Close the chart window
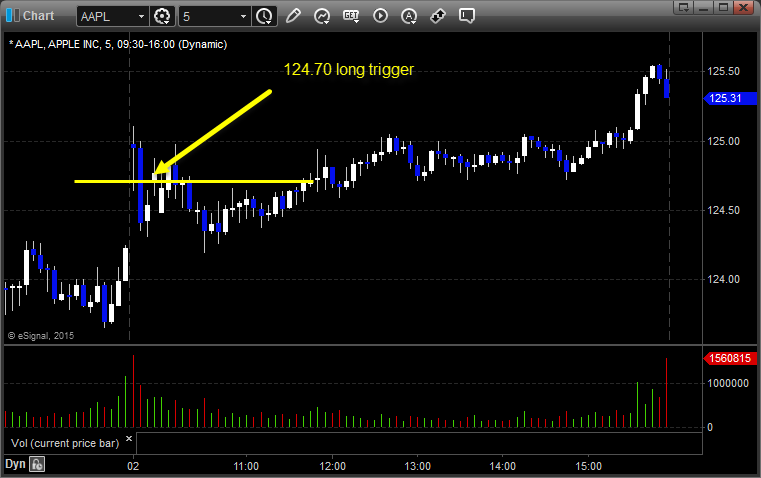This screenshot has height=478, width=761. (x=744, y=7)
